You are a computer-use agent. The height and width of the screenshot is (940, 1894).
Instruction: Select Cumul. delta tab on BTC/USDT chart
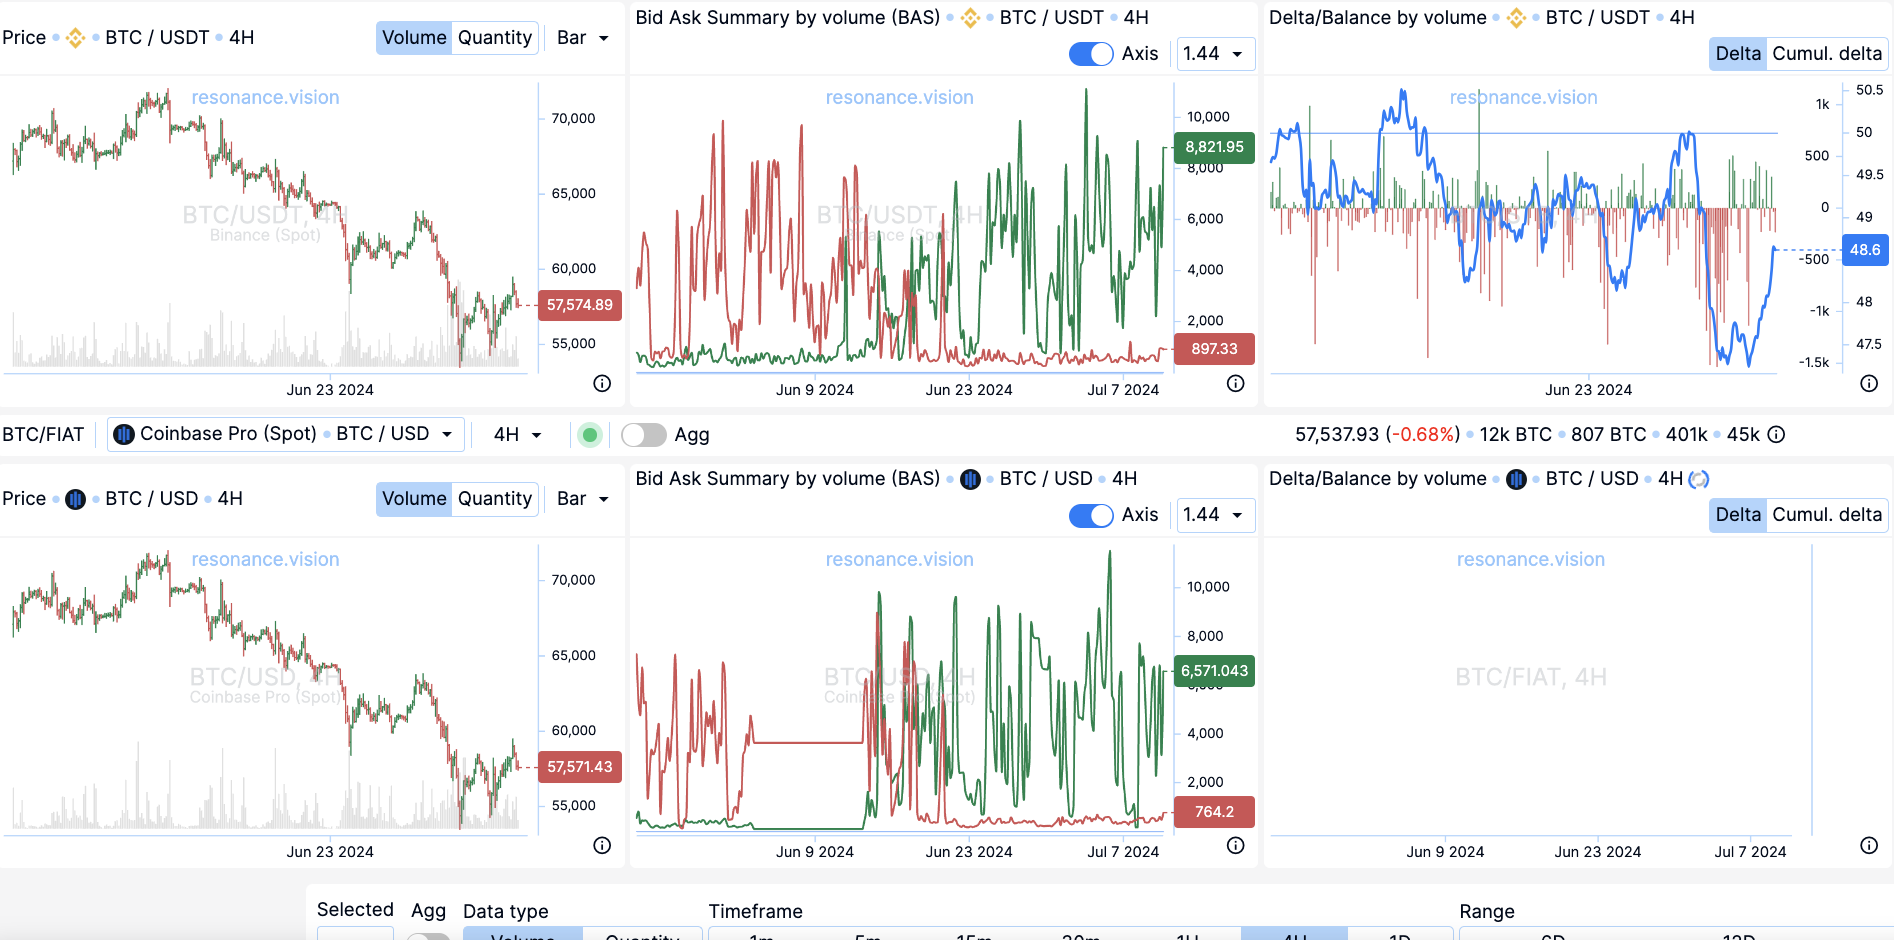[1826, 54]
